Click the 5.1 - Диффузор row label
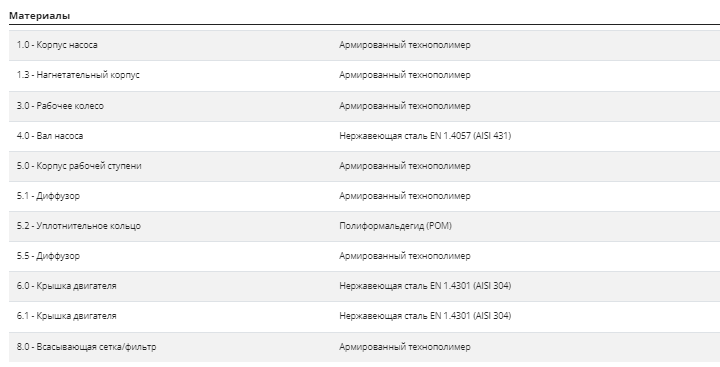This screenshot has width=720, height=367. coord(48,196)
